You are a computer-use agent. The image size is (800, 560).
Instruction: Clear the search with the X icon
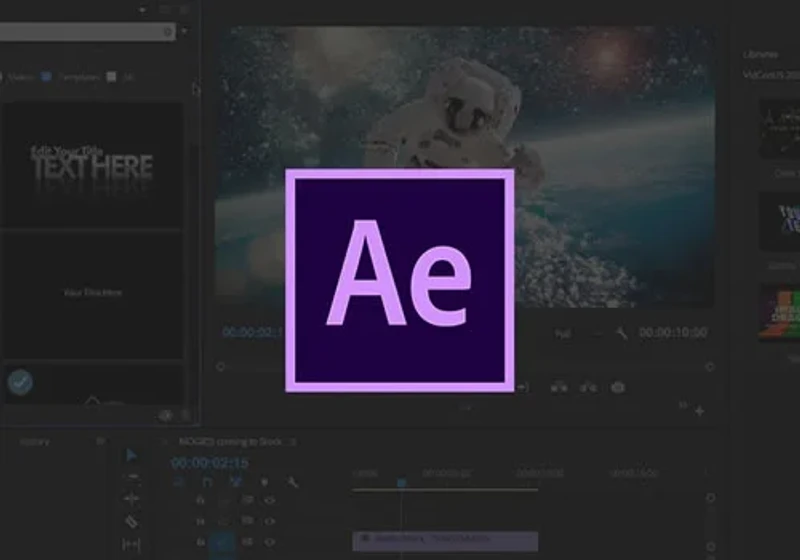tap(168, 32)
